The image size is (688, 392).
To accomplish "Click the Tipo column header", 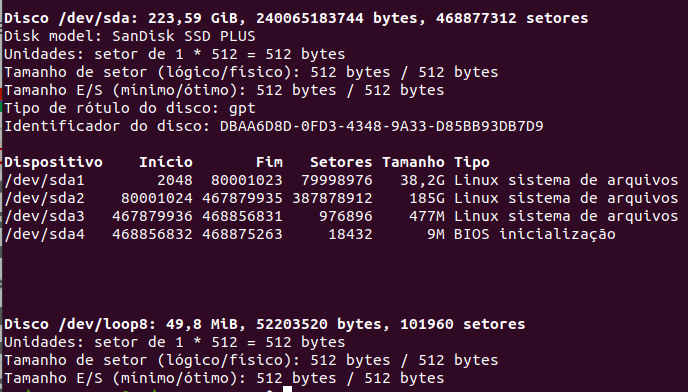I will point(472,162).
